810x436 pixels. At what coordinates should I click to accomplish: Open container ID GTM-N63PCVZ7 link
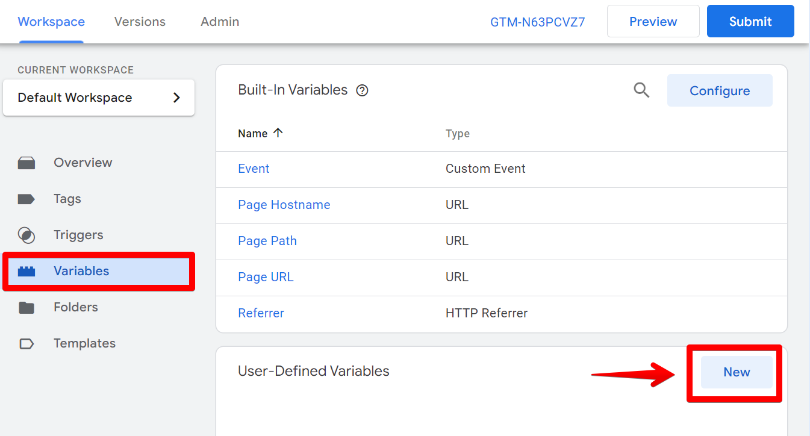(x=538, y=21)
